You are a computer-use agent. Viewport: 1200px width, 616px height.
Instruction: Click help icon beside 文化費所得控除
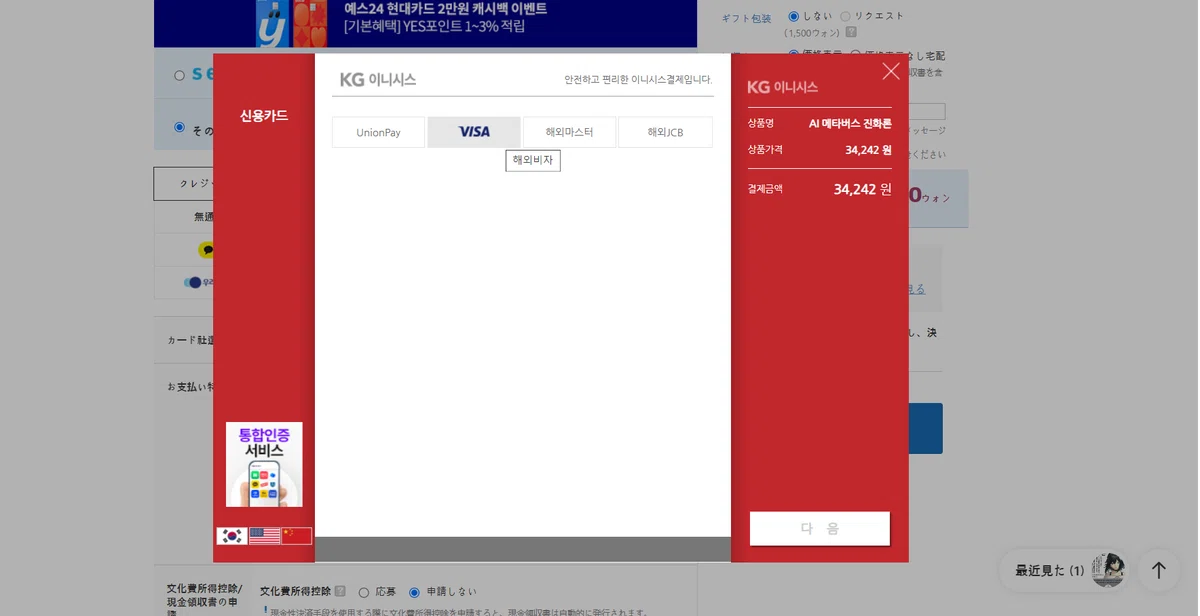click(x=340, y=591)
